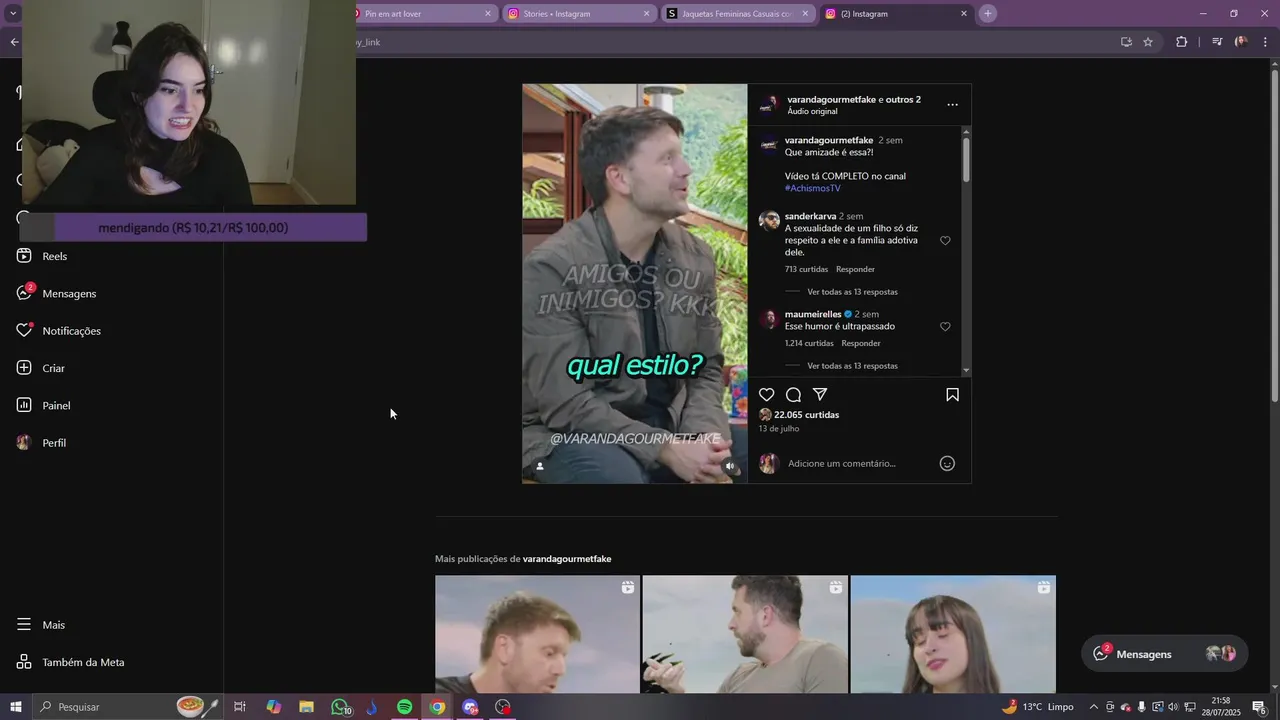Open the #AchismosTV hashtag link
This screenshot has height=720, width=1280.
click(x=812, y=188)
